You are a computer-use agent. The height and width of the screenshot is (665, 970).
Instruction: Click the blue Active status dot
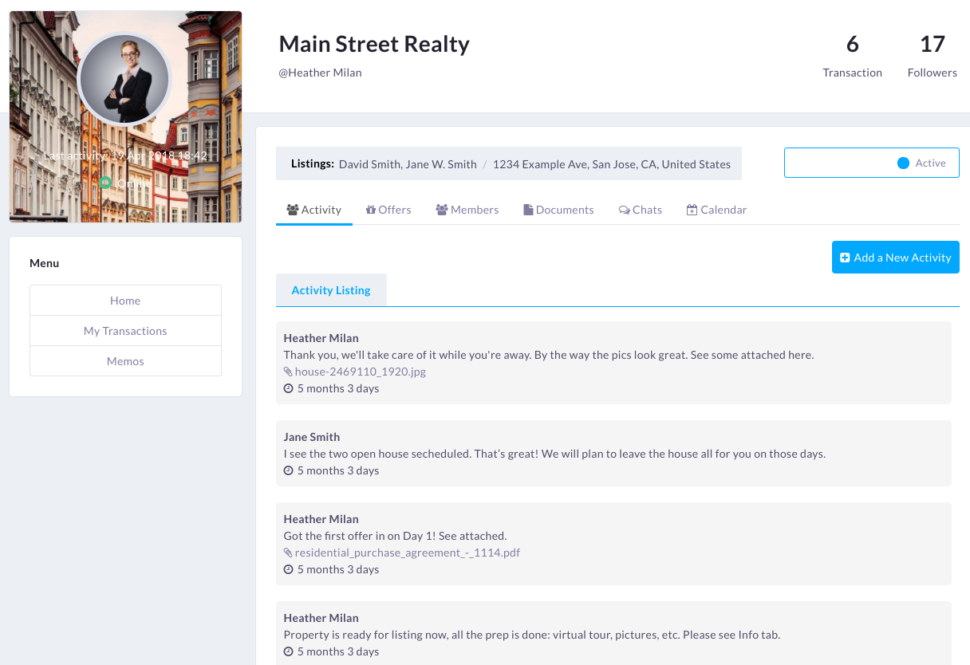pyautogui.click(x=903, y=163)
